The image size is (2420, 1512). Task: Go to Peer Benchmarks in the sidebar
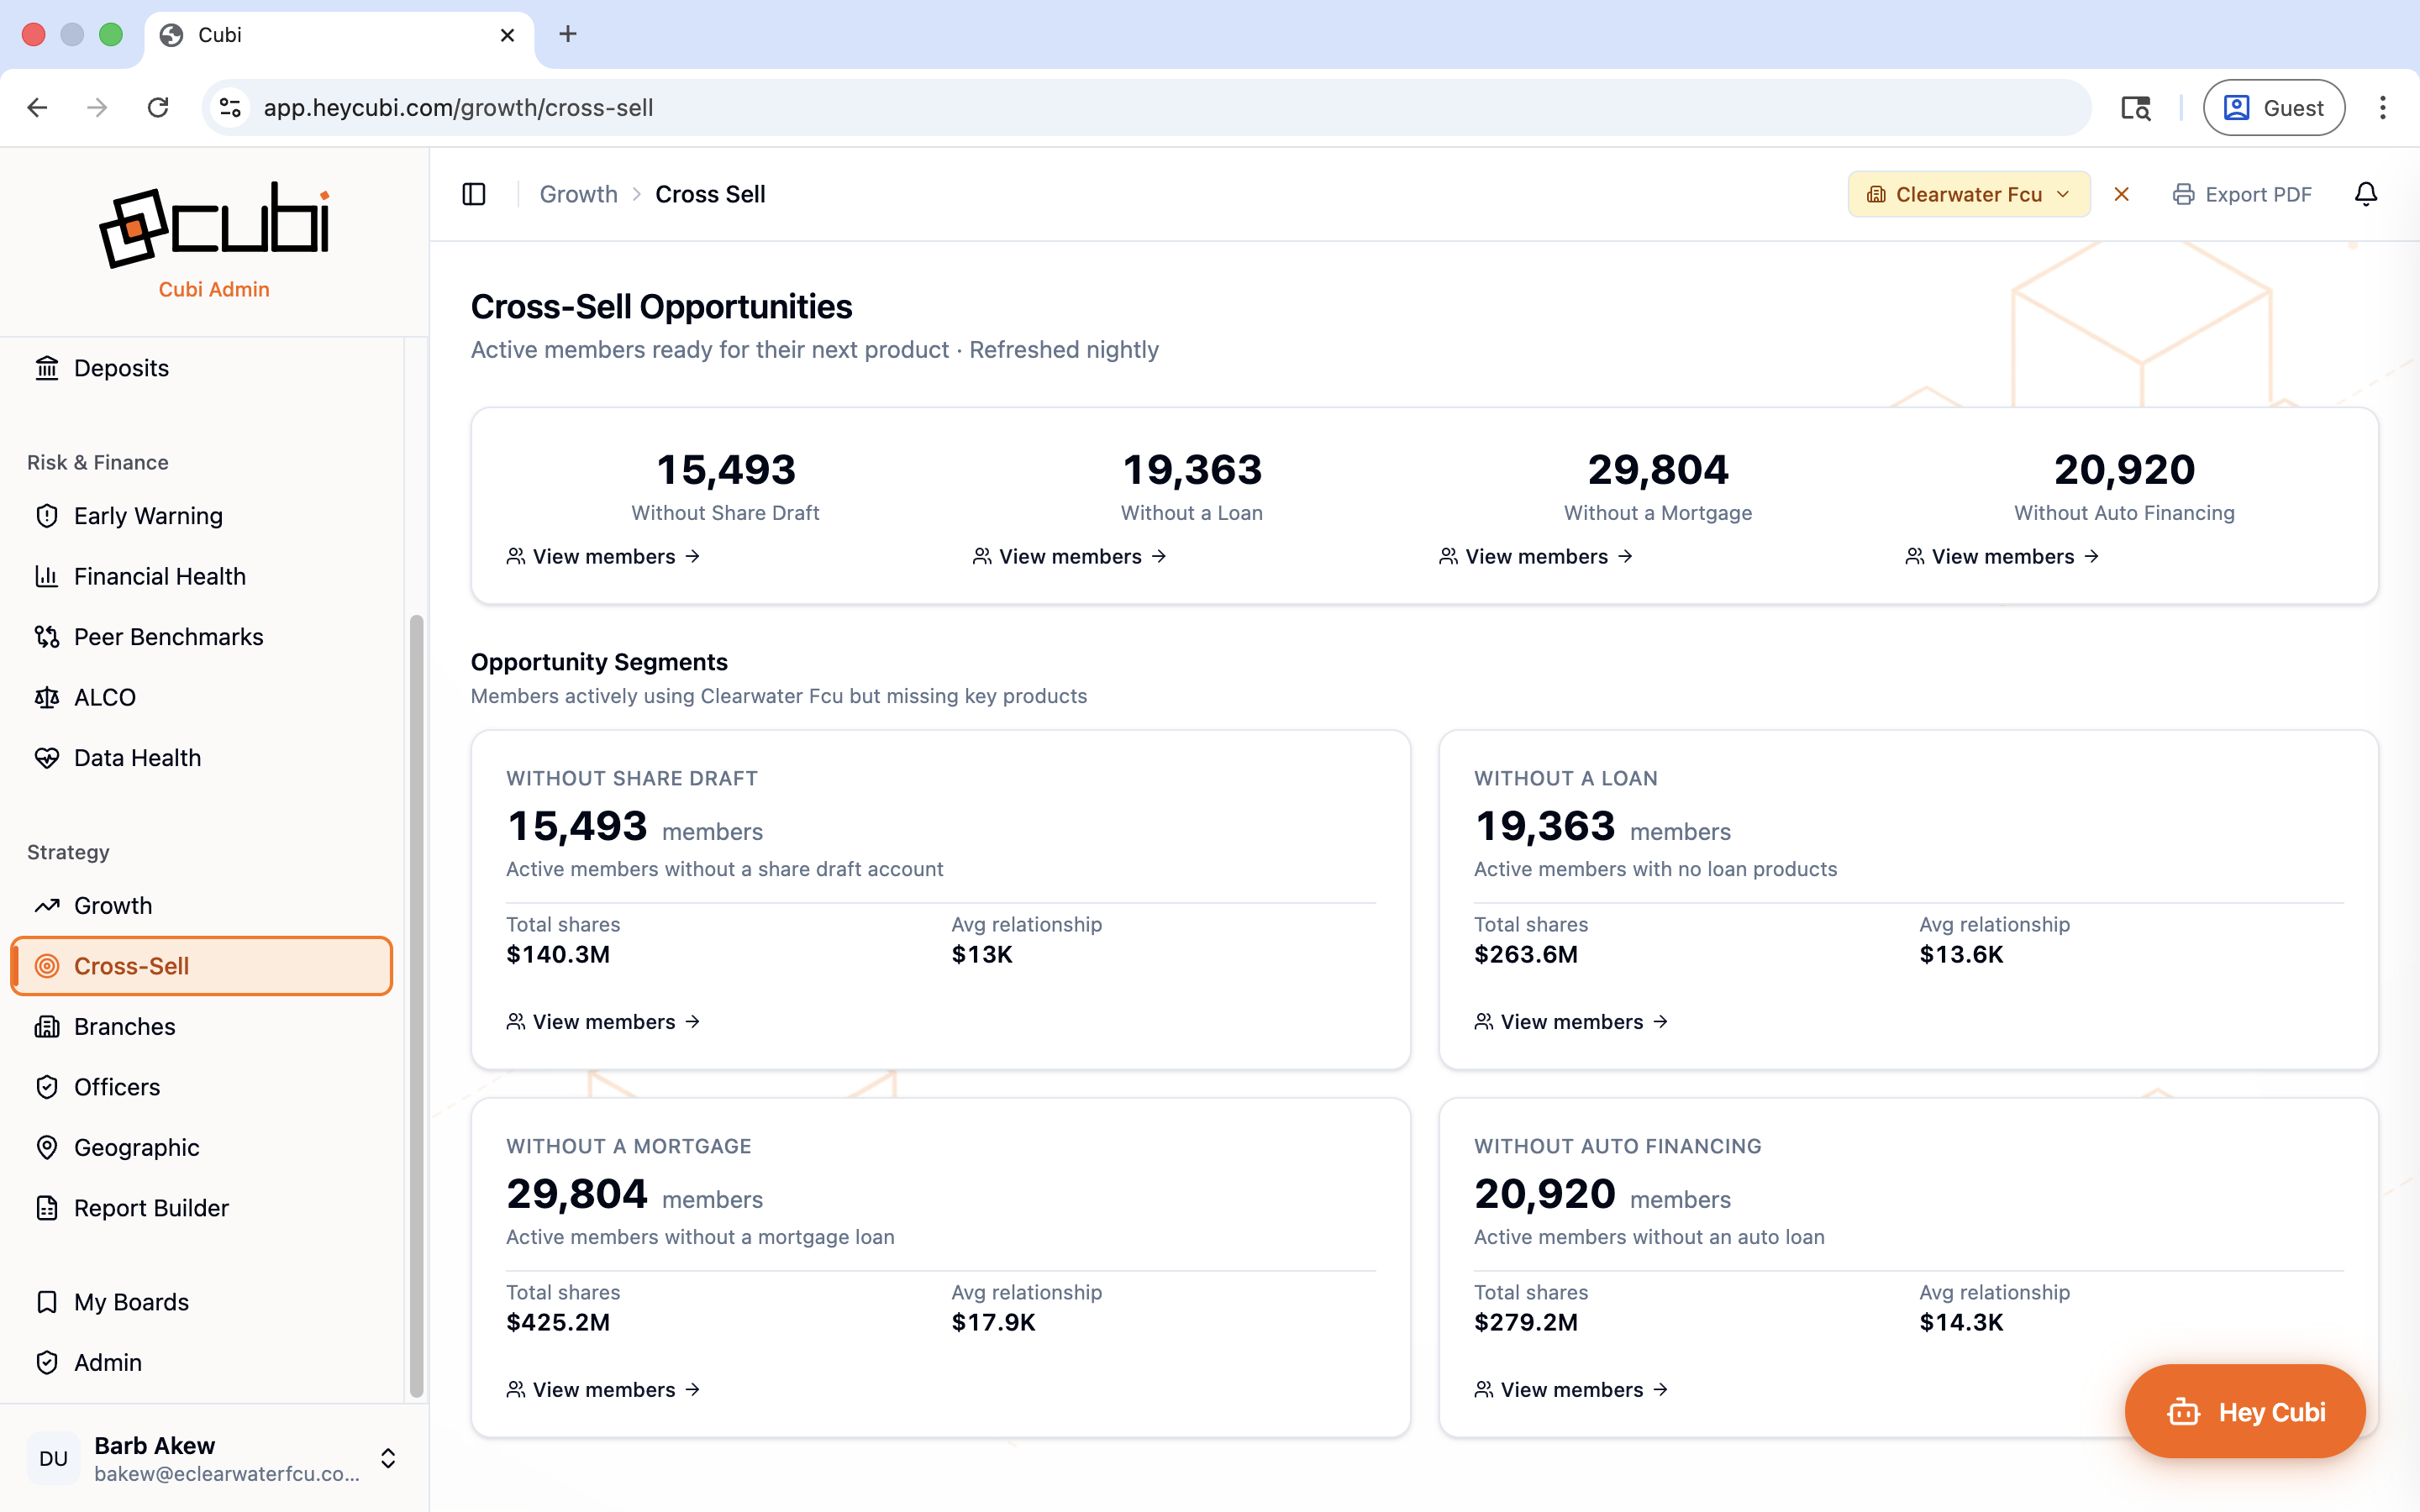click(168, 637)
